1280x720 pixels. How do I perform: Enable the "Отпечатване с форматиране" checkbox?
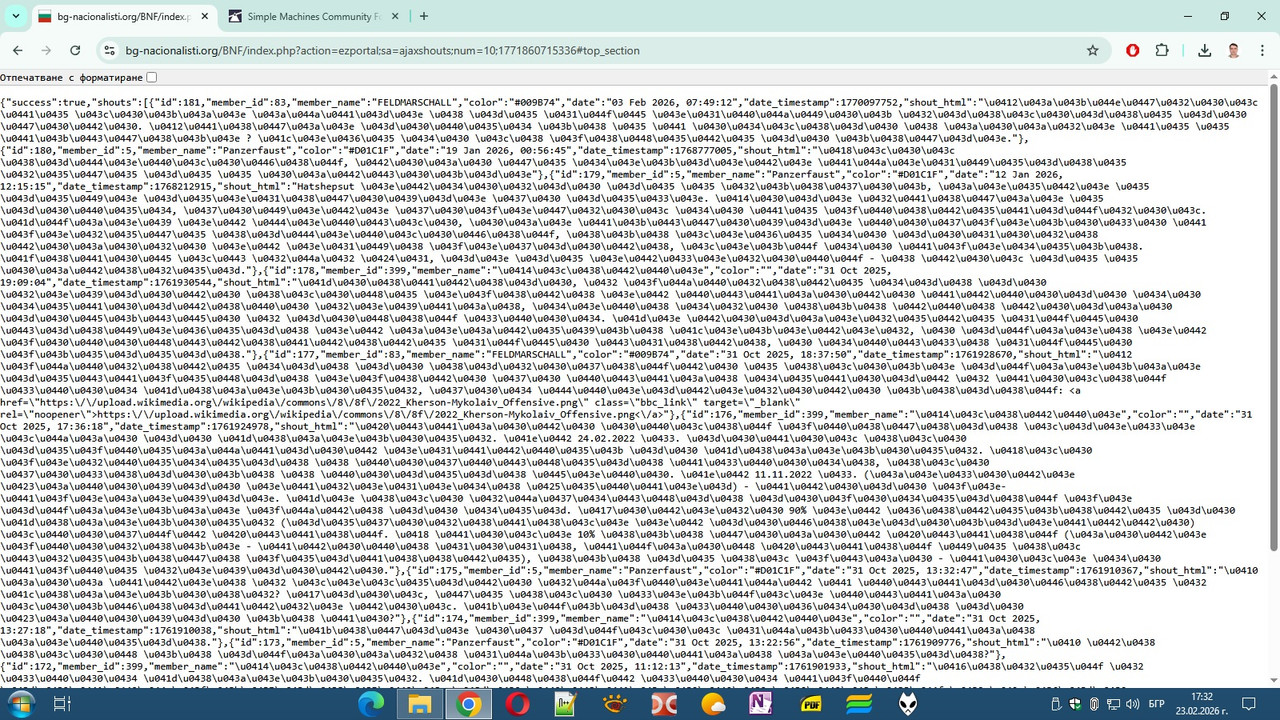point(151,77)
